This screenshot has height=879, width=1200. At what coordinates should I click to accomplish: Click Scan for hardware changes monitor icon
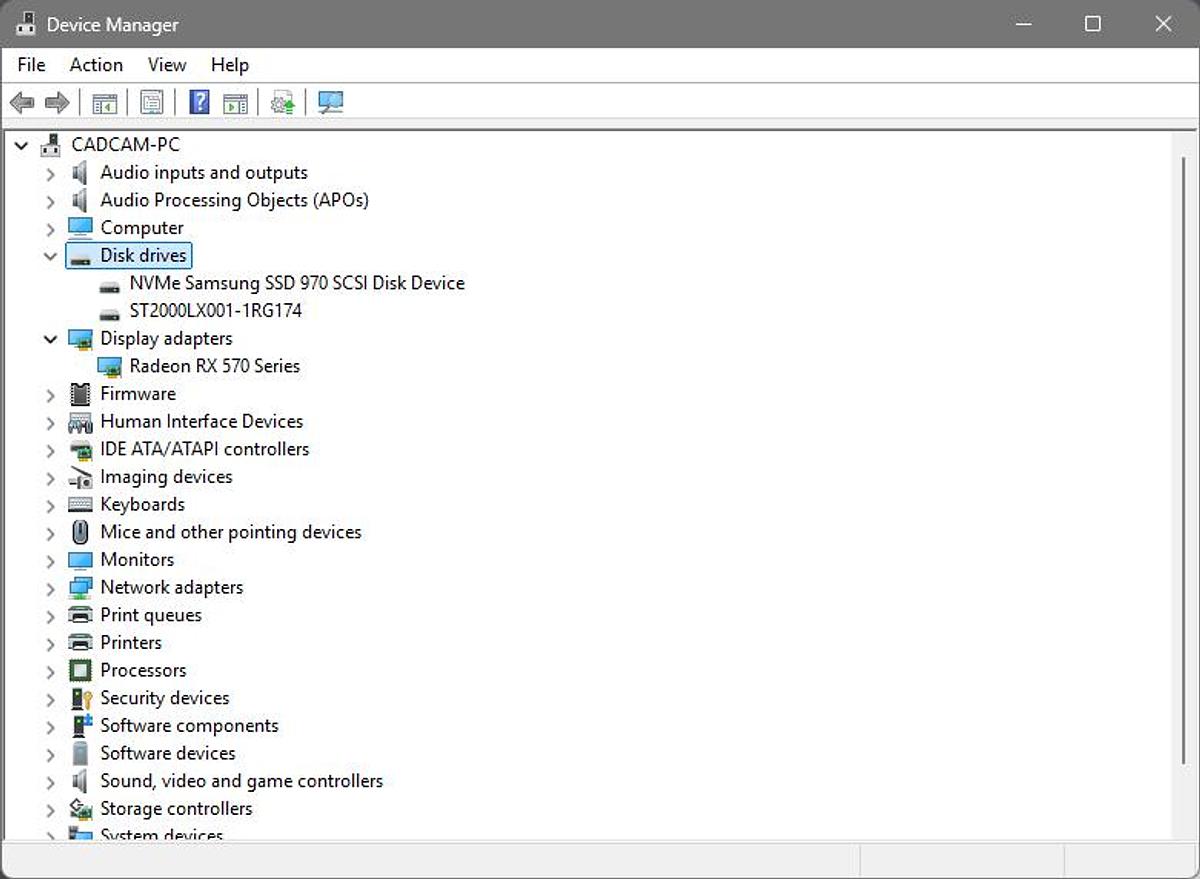(330, 102)
